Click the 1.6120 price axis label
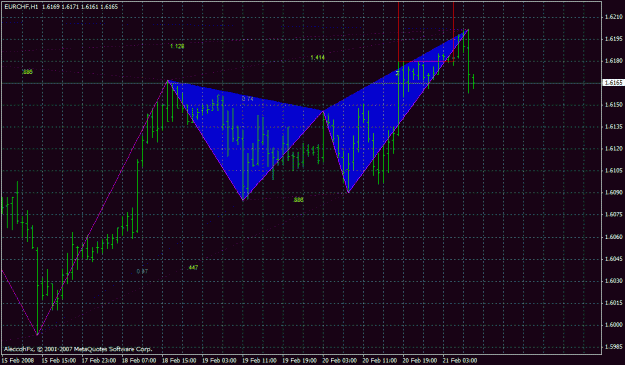This screenshot has width=625, height=365. [x=613, y=149]
